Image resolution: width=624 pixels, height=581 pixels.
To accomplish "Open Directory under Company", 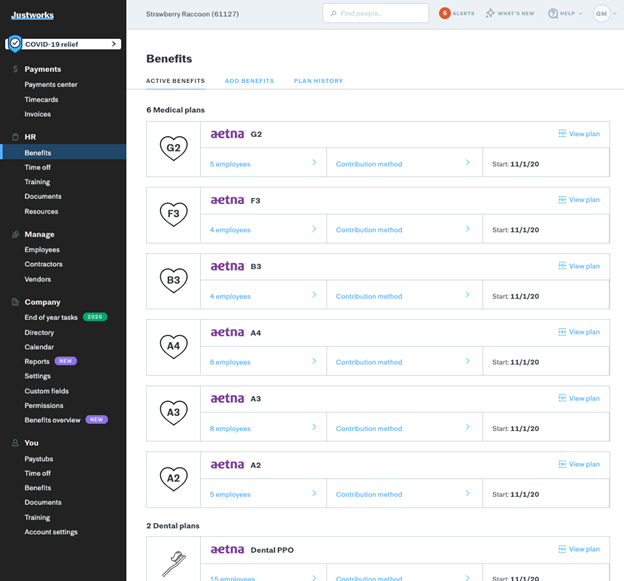I will (39, 332).
